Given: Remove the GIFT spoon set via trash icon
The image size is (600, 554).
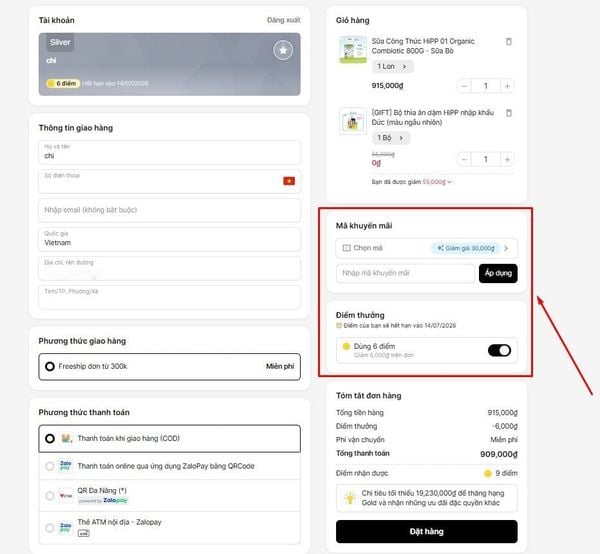Looking at the screenshot, I should click(x=509, y=113).
